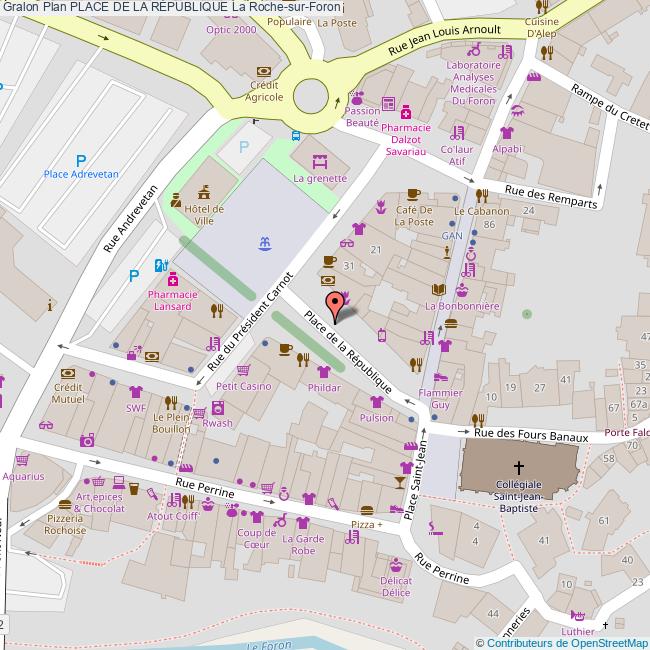Click the central roundabout island
Image resolution: width=650 pixels, height=650 pixels.
pyautogui.click(x=312, y=96)
